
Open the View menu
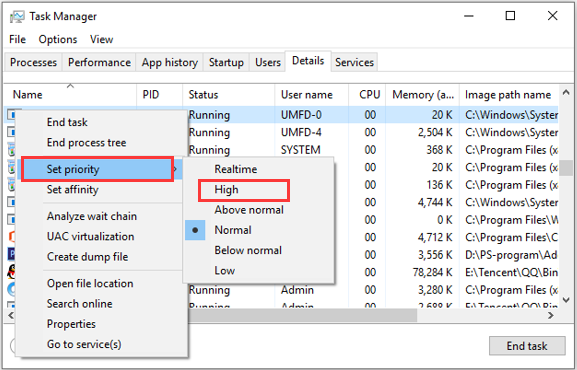(102, 39)
